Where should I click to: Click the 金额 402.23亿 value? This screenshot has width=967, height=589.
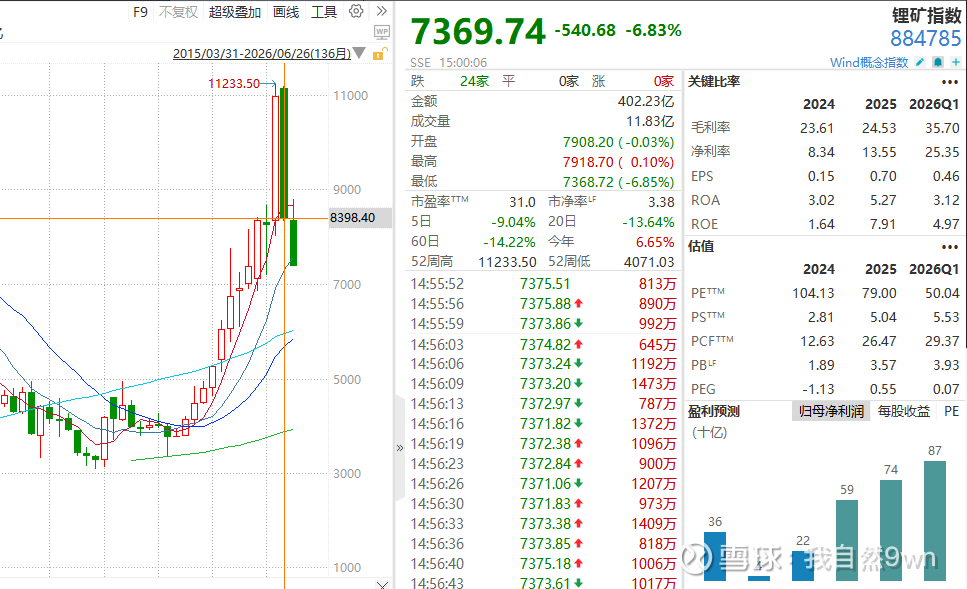[x=646, y=101]
